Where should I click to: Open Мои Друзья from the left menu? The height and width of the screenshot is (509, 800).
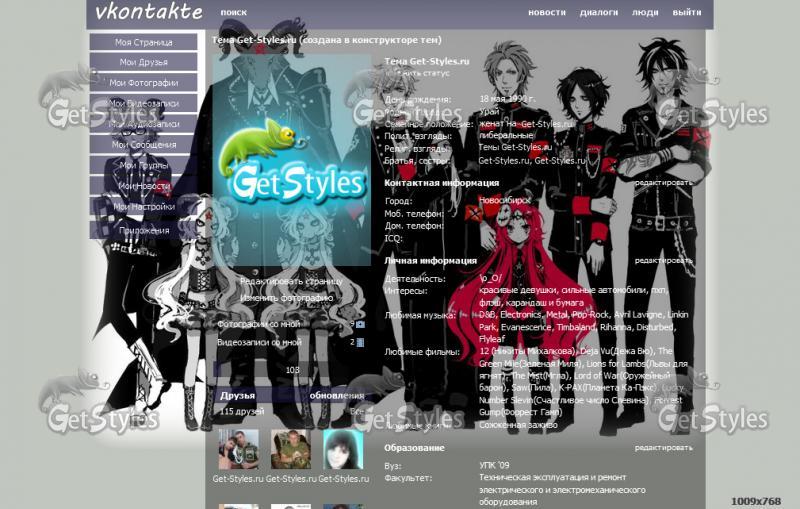(x=143, y=62)
